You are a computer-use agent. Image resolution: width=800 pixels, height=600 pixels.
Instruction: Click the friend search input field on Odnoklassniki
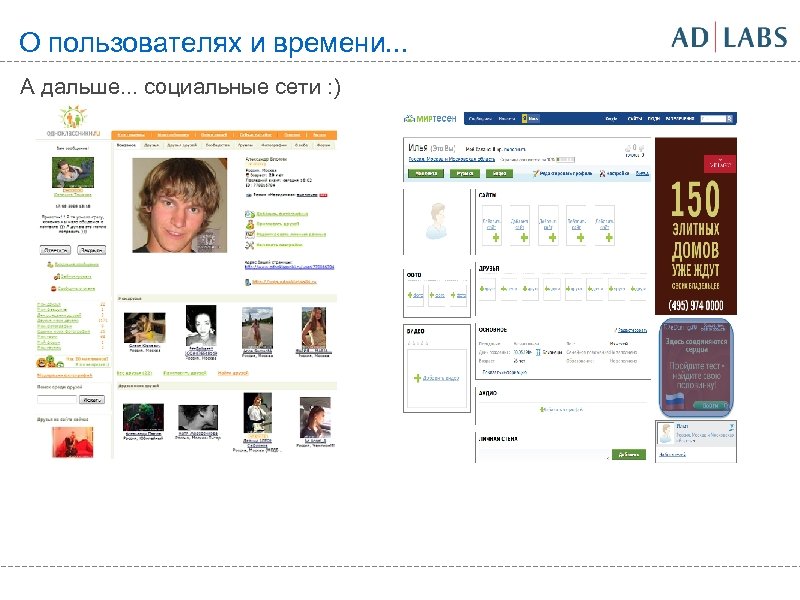57,399
